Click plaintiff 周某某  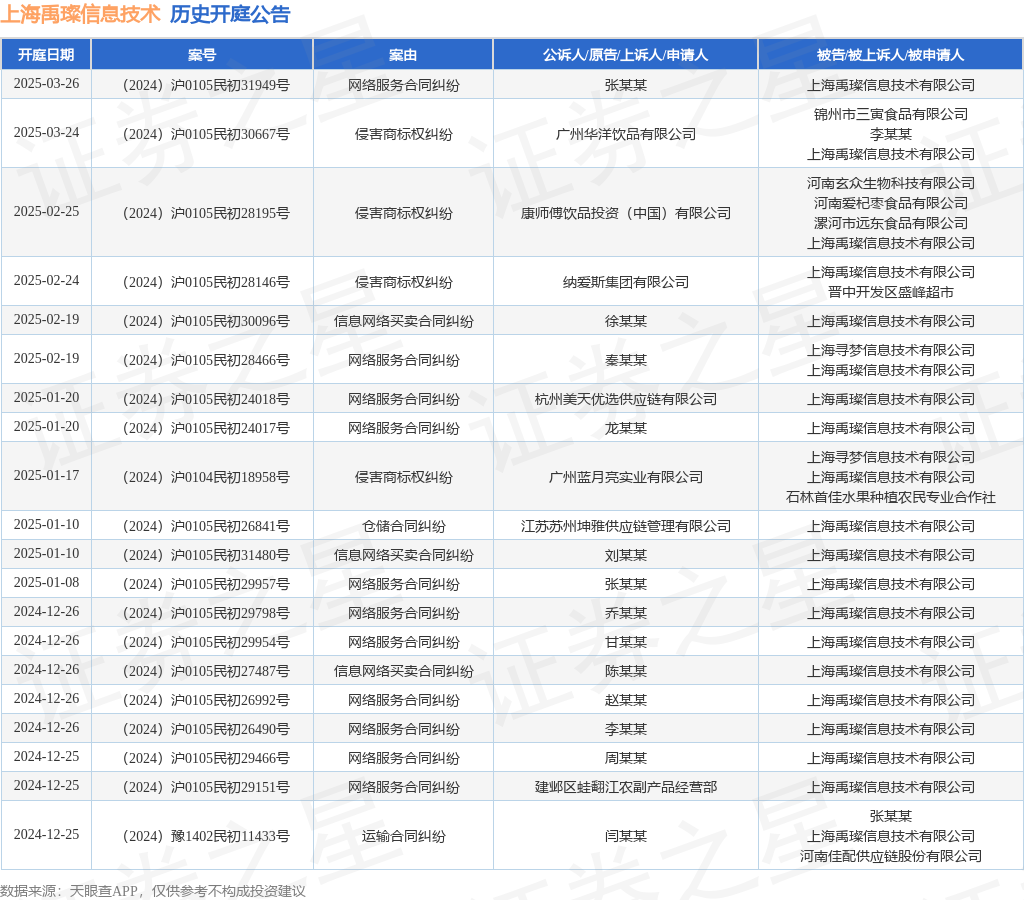coord(626,758)
